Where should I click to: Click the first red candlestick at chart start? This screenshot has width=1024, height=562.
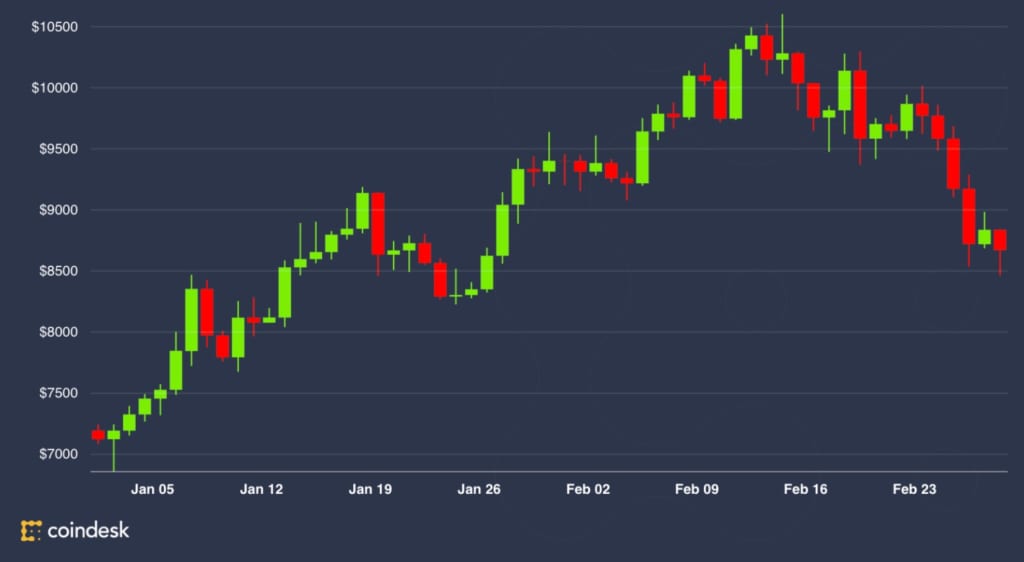98,434
